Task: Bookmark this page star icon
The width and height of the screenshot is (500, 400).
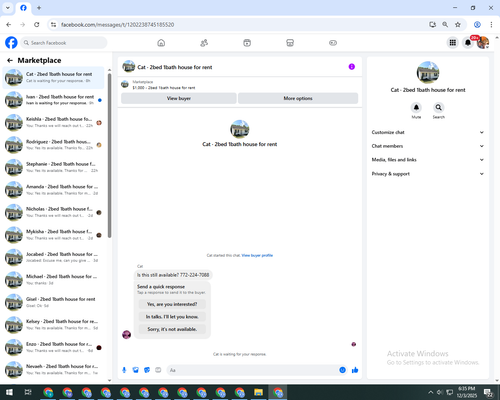Action: [458, 25]
